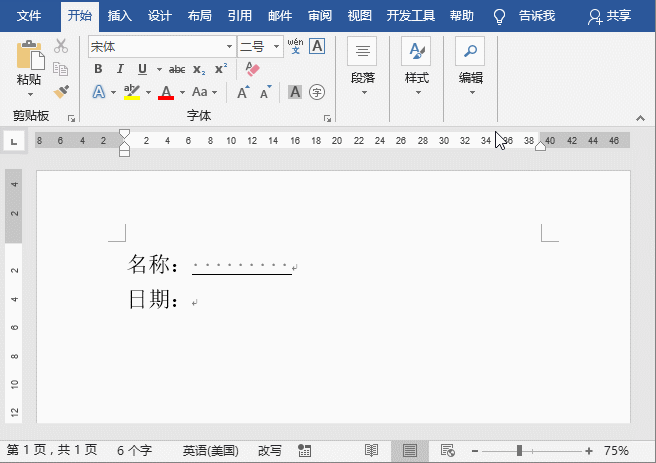
Task: Click the Character Border icon
Action: 317,46
